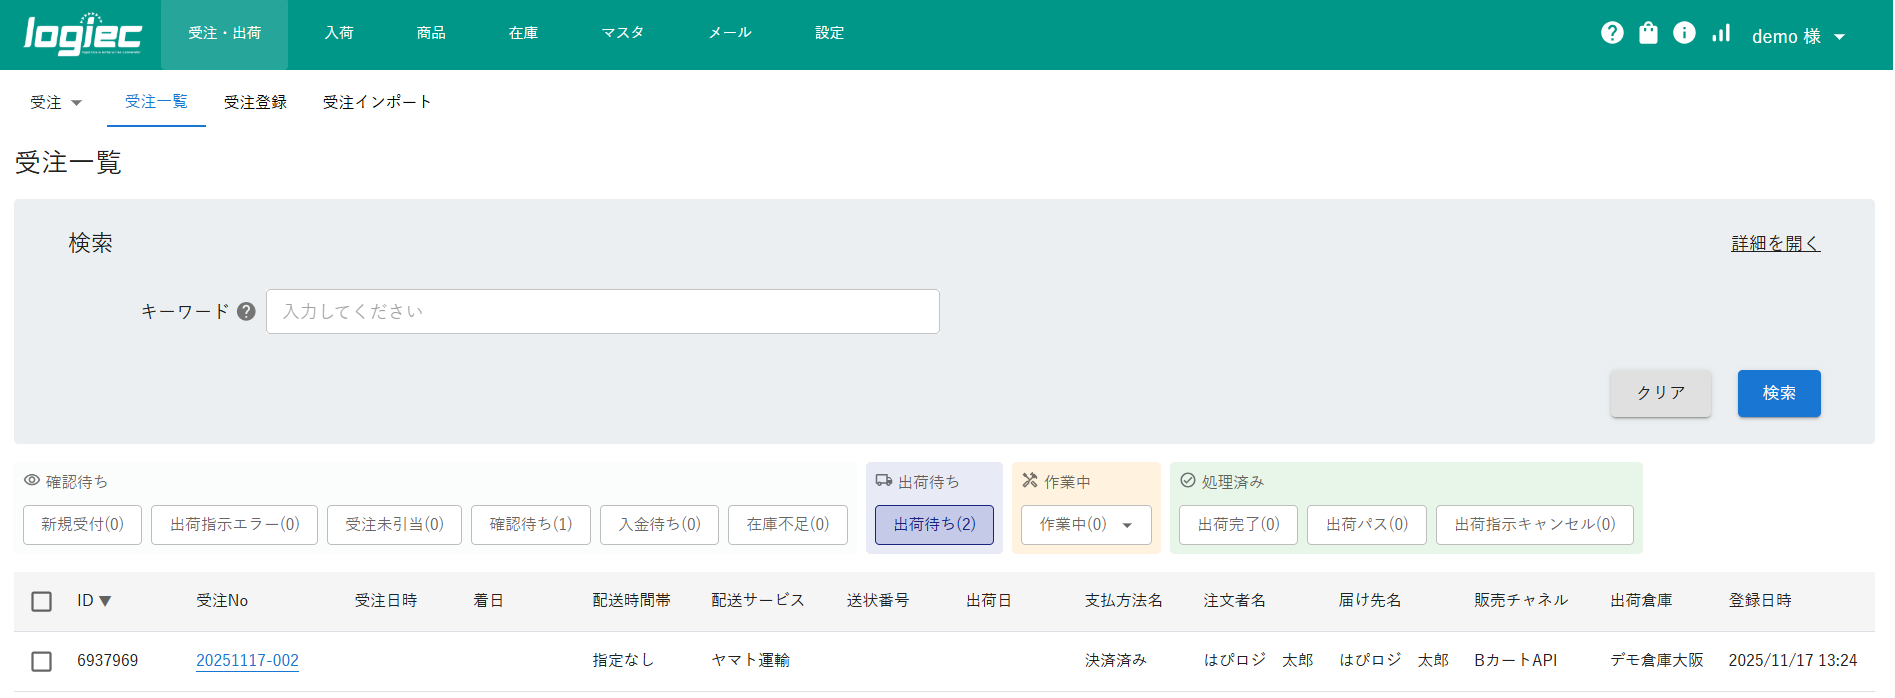Image resolution: width=1895 pixels, height=698 pixels.
Task: Sort by ID column arrow
Action: pyautogui.click(x=105, y=601)
